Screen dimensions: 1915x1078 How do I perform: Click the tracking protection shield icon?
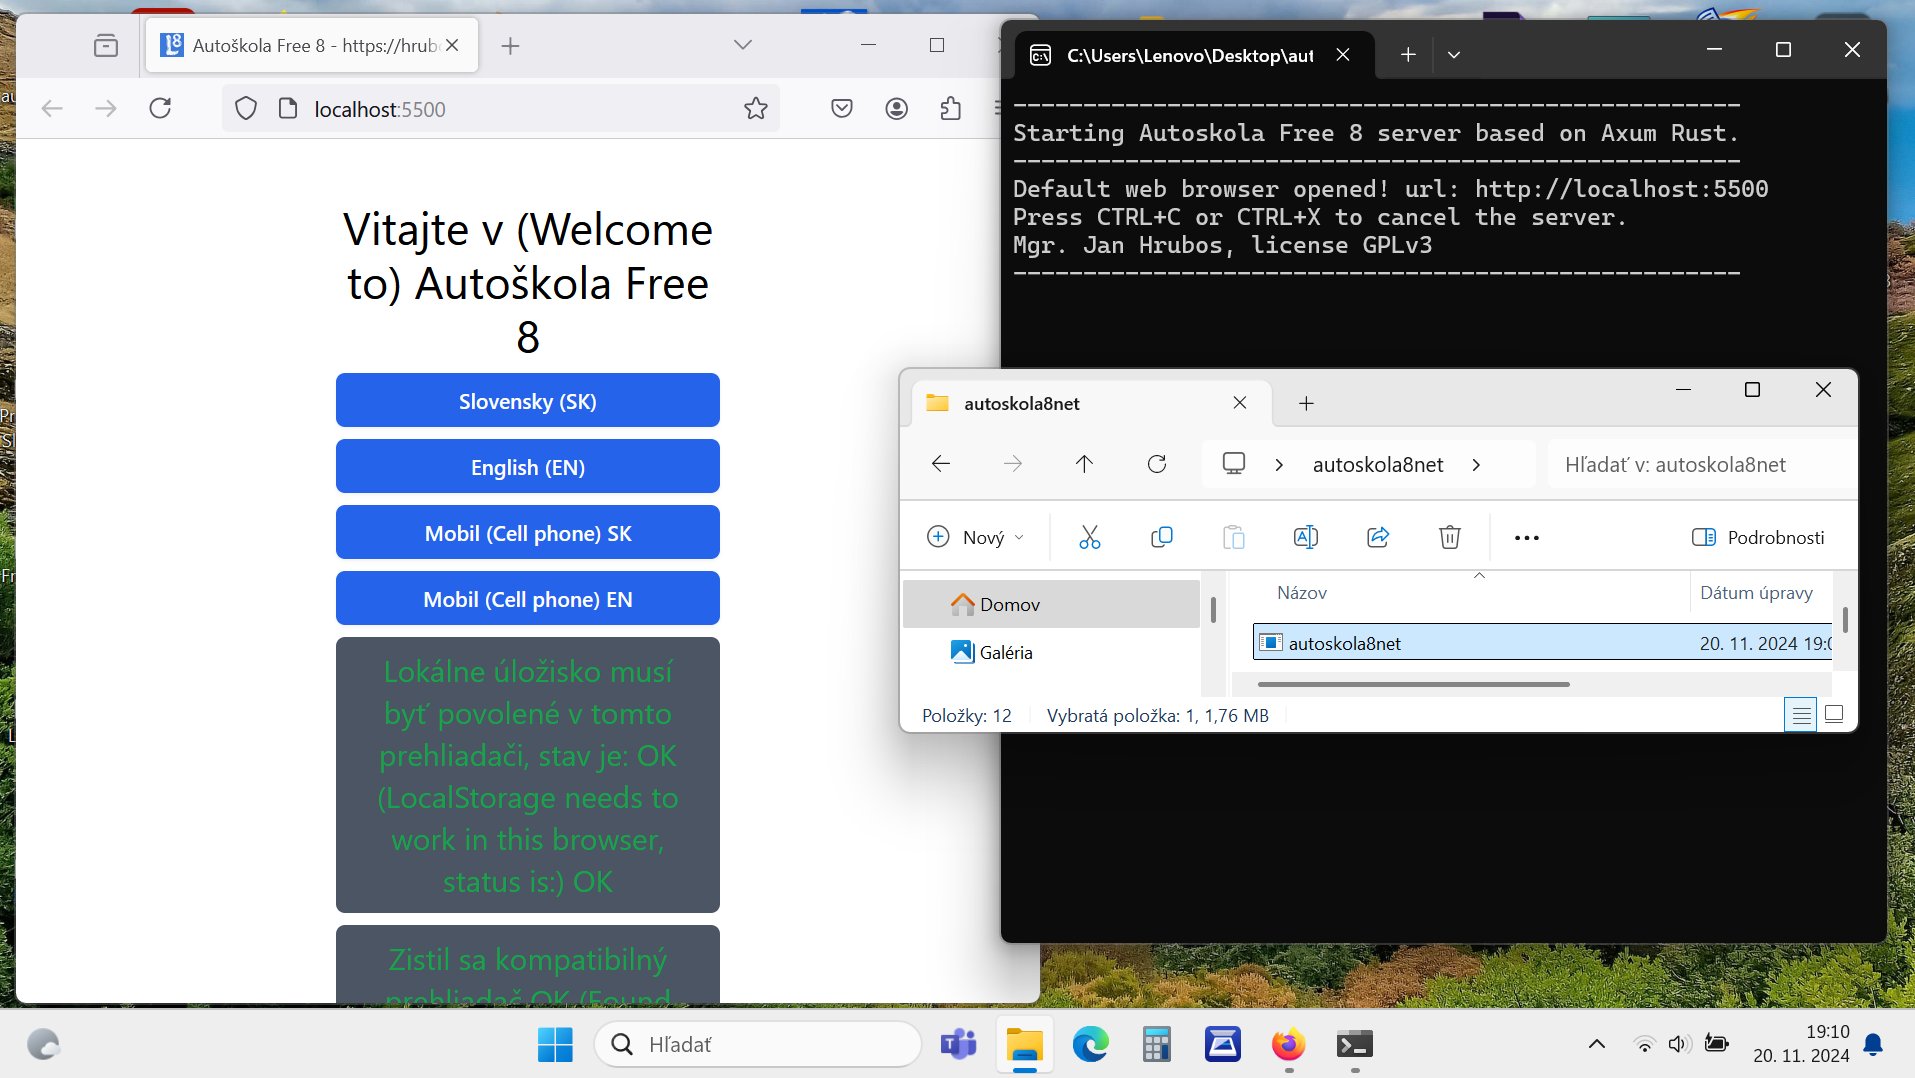pos(245,108)
